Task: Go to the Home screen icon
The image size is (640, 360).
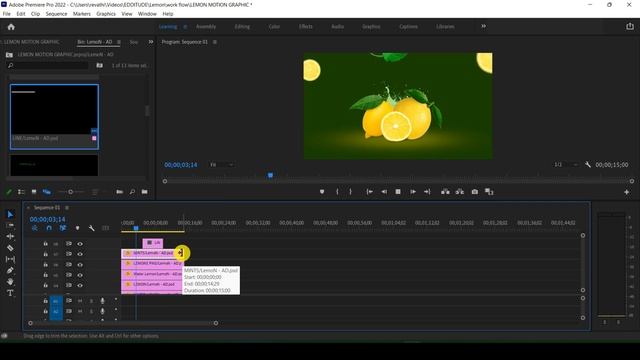Action: [11, 27]
